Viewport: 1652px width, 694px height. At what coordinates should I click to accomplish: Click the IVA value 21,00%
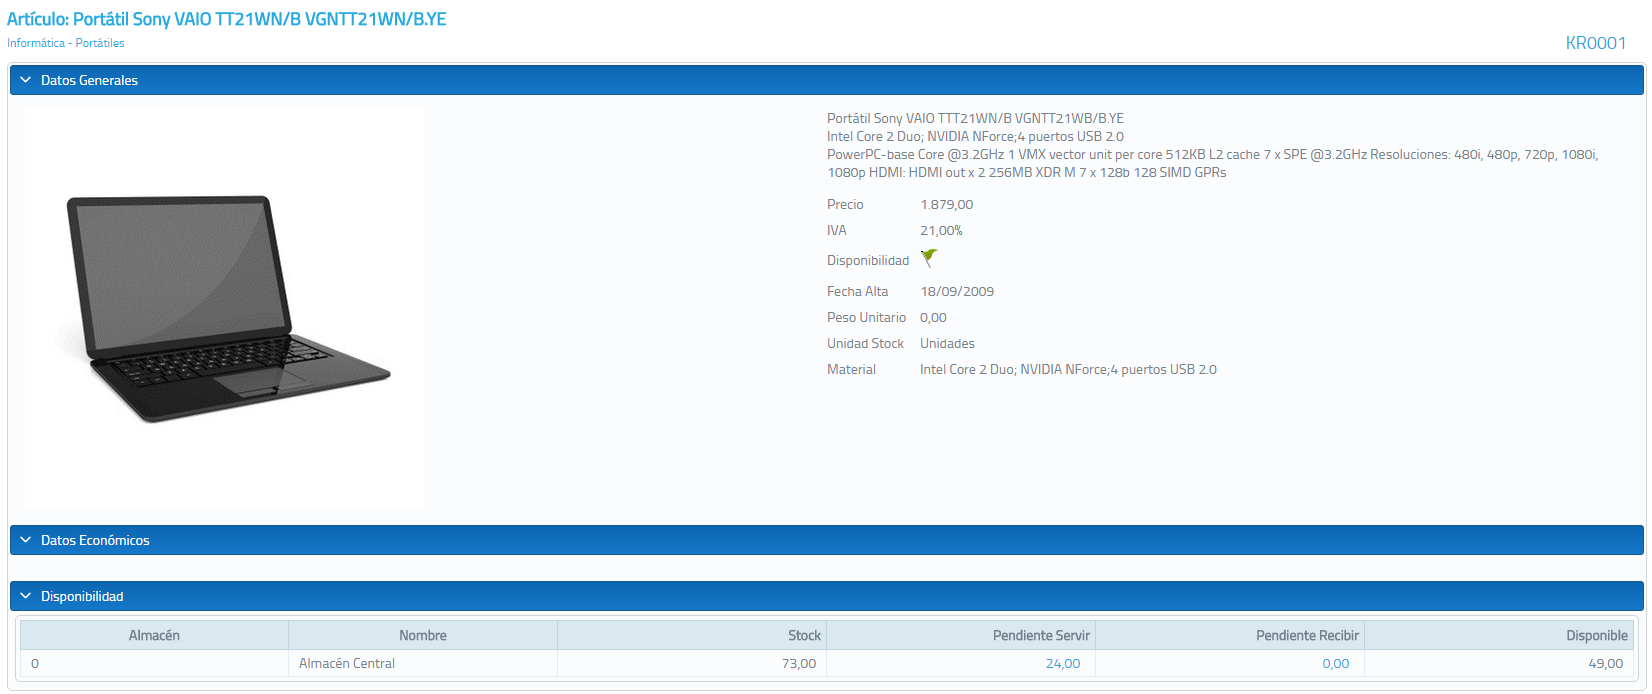[941, 230]
